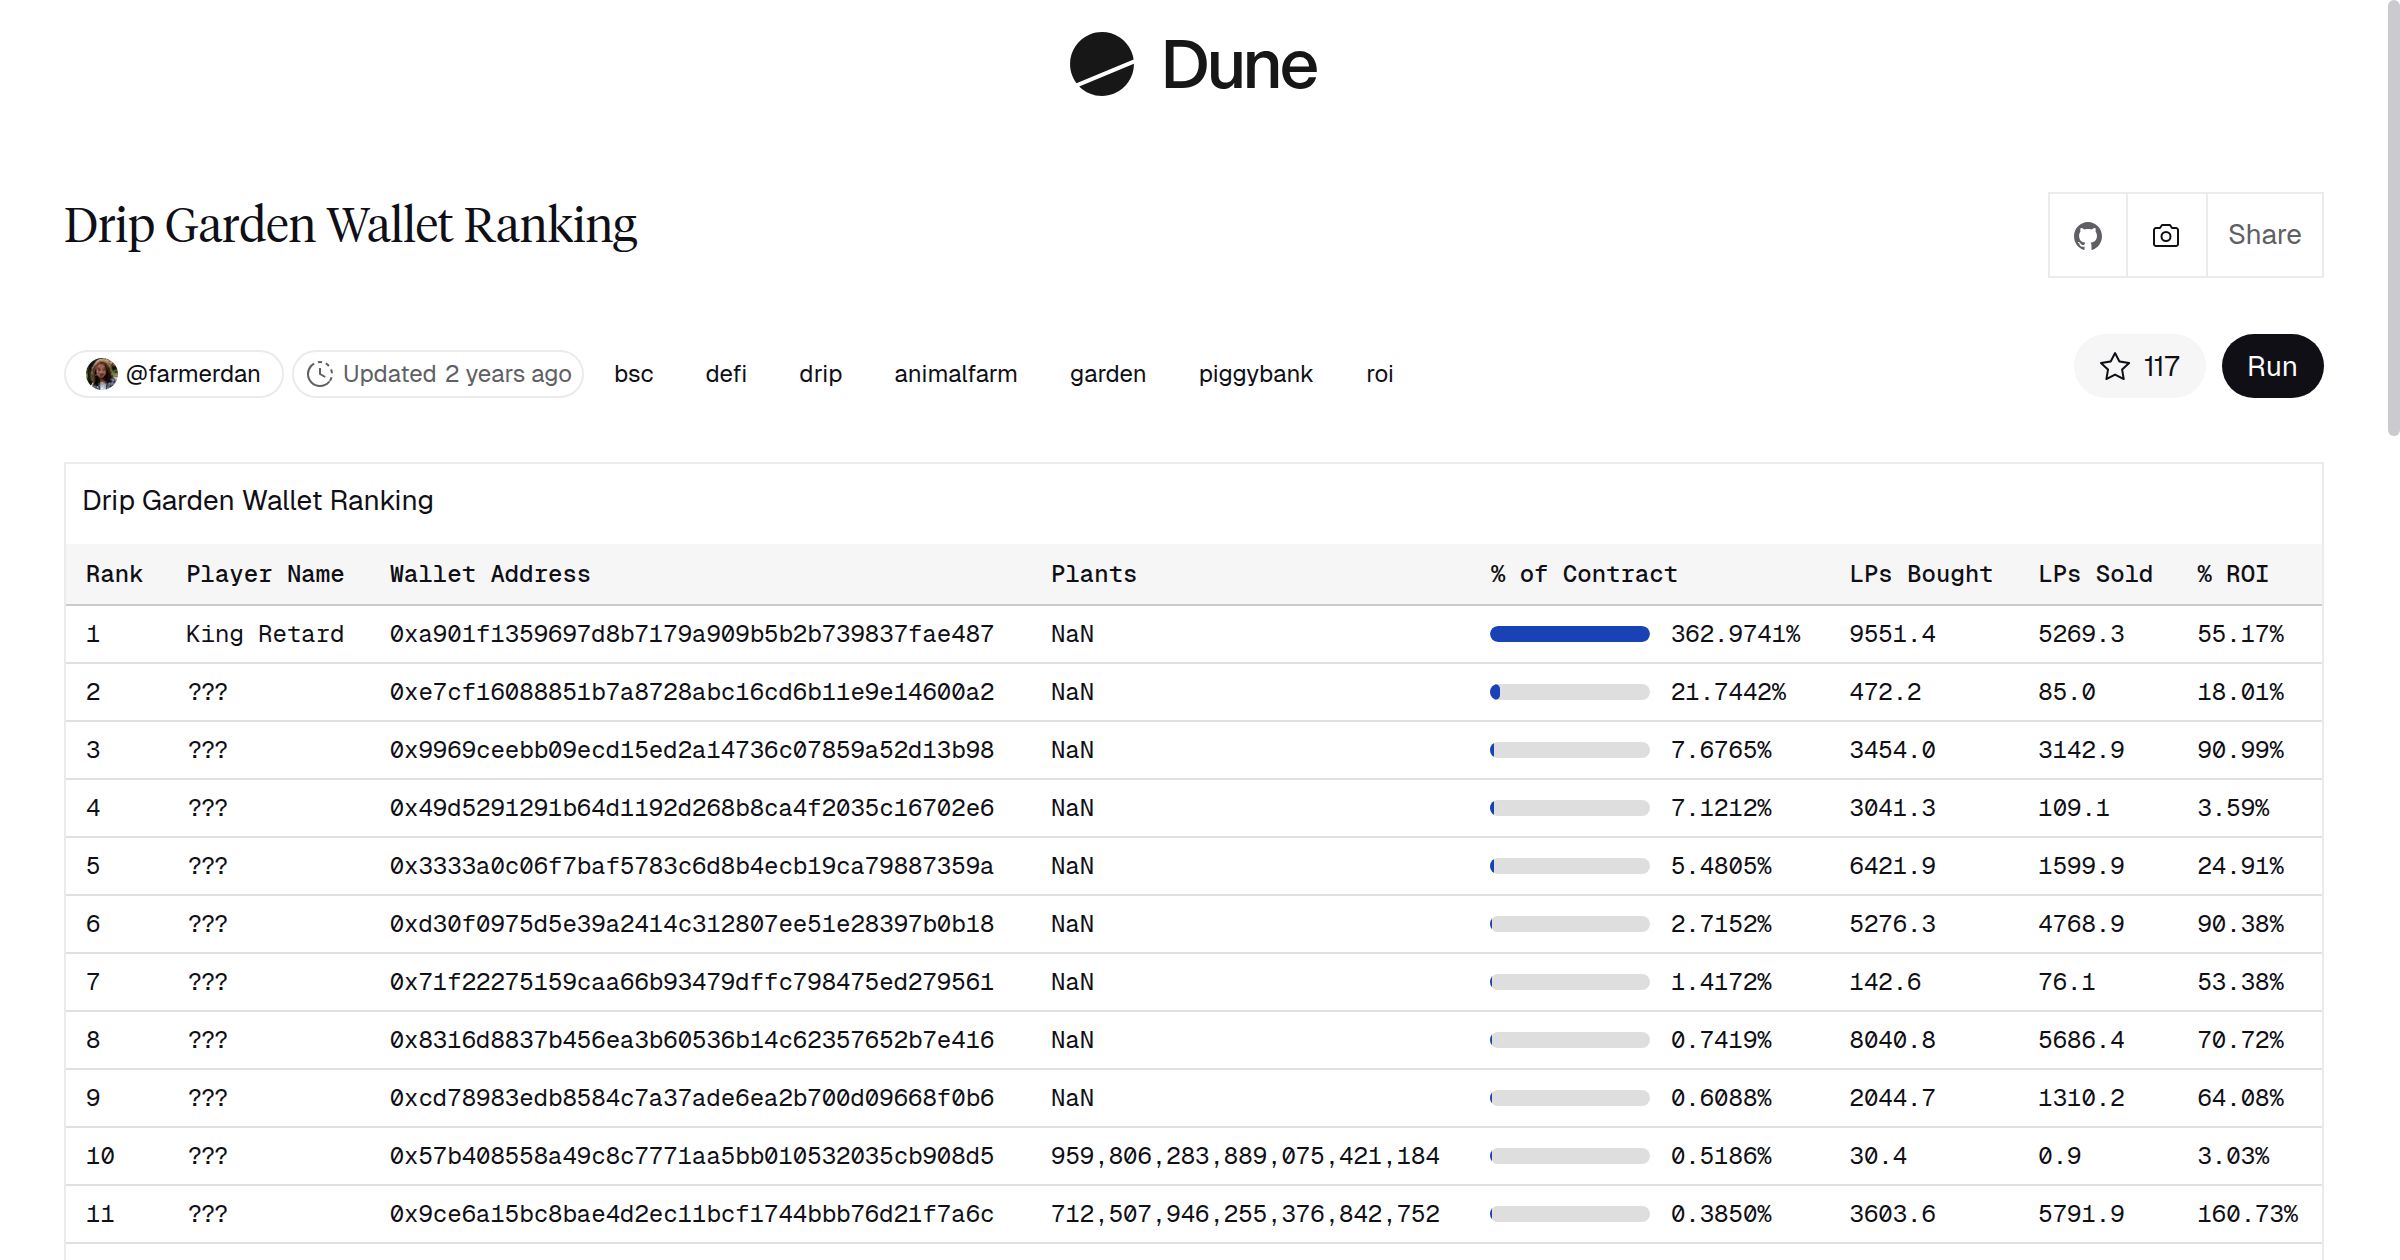Open @farmerdan's profile link
This screenshot has width=2400, height=1260.
193,373
